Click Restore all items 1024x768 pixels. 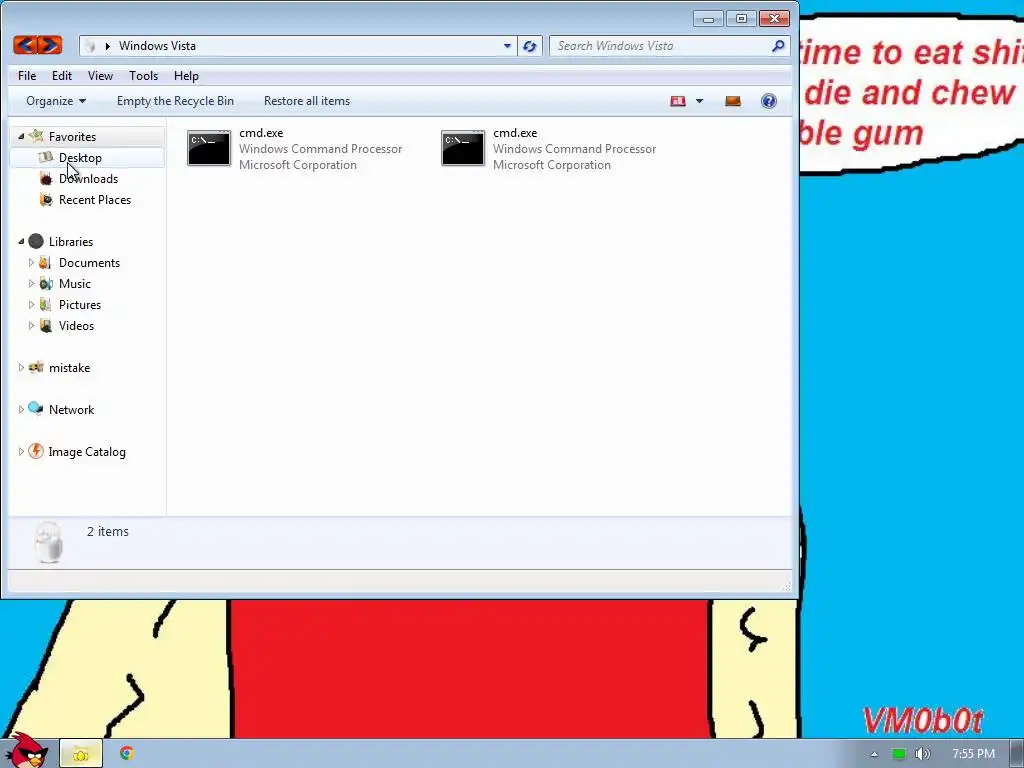307,101
